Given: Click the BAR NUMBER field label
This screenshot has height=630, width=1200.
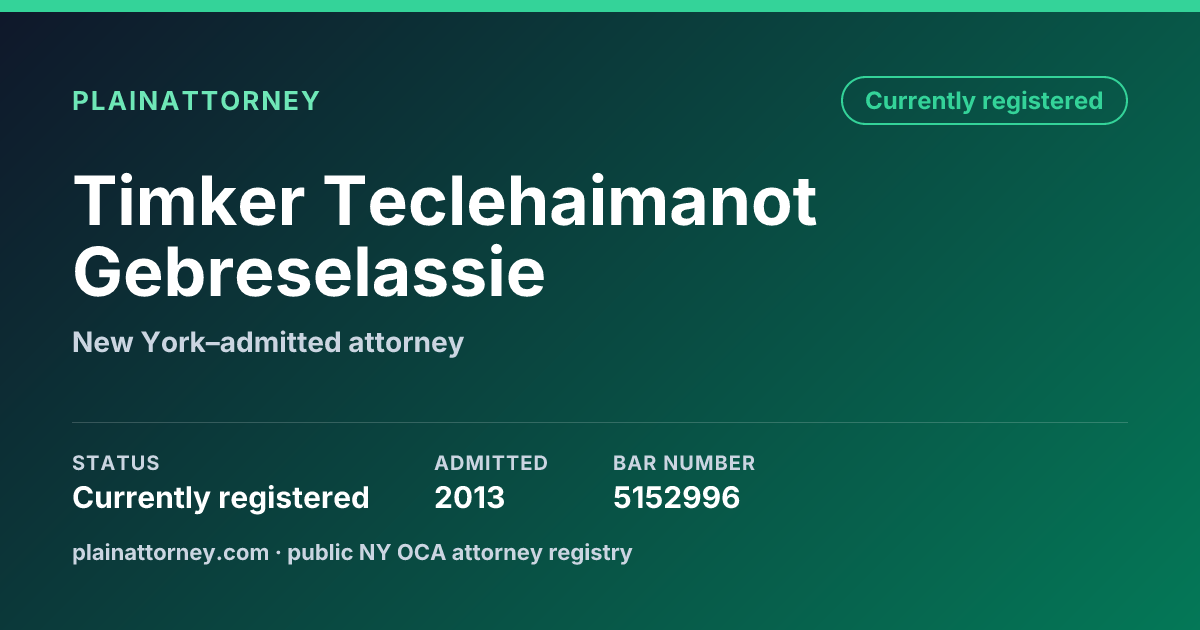Looking at the screenshot, I should [684, 464].
